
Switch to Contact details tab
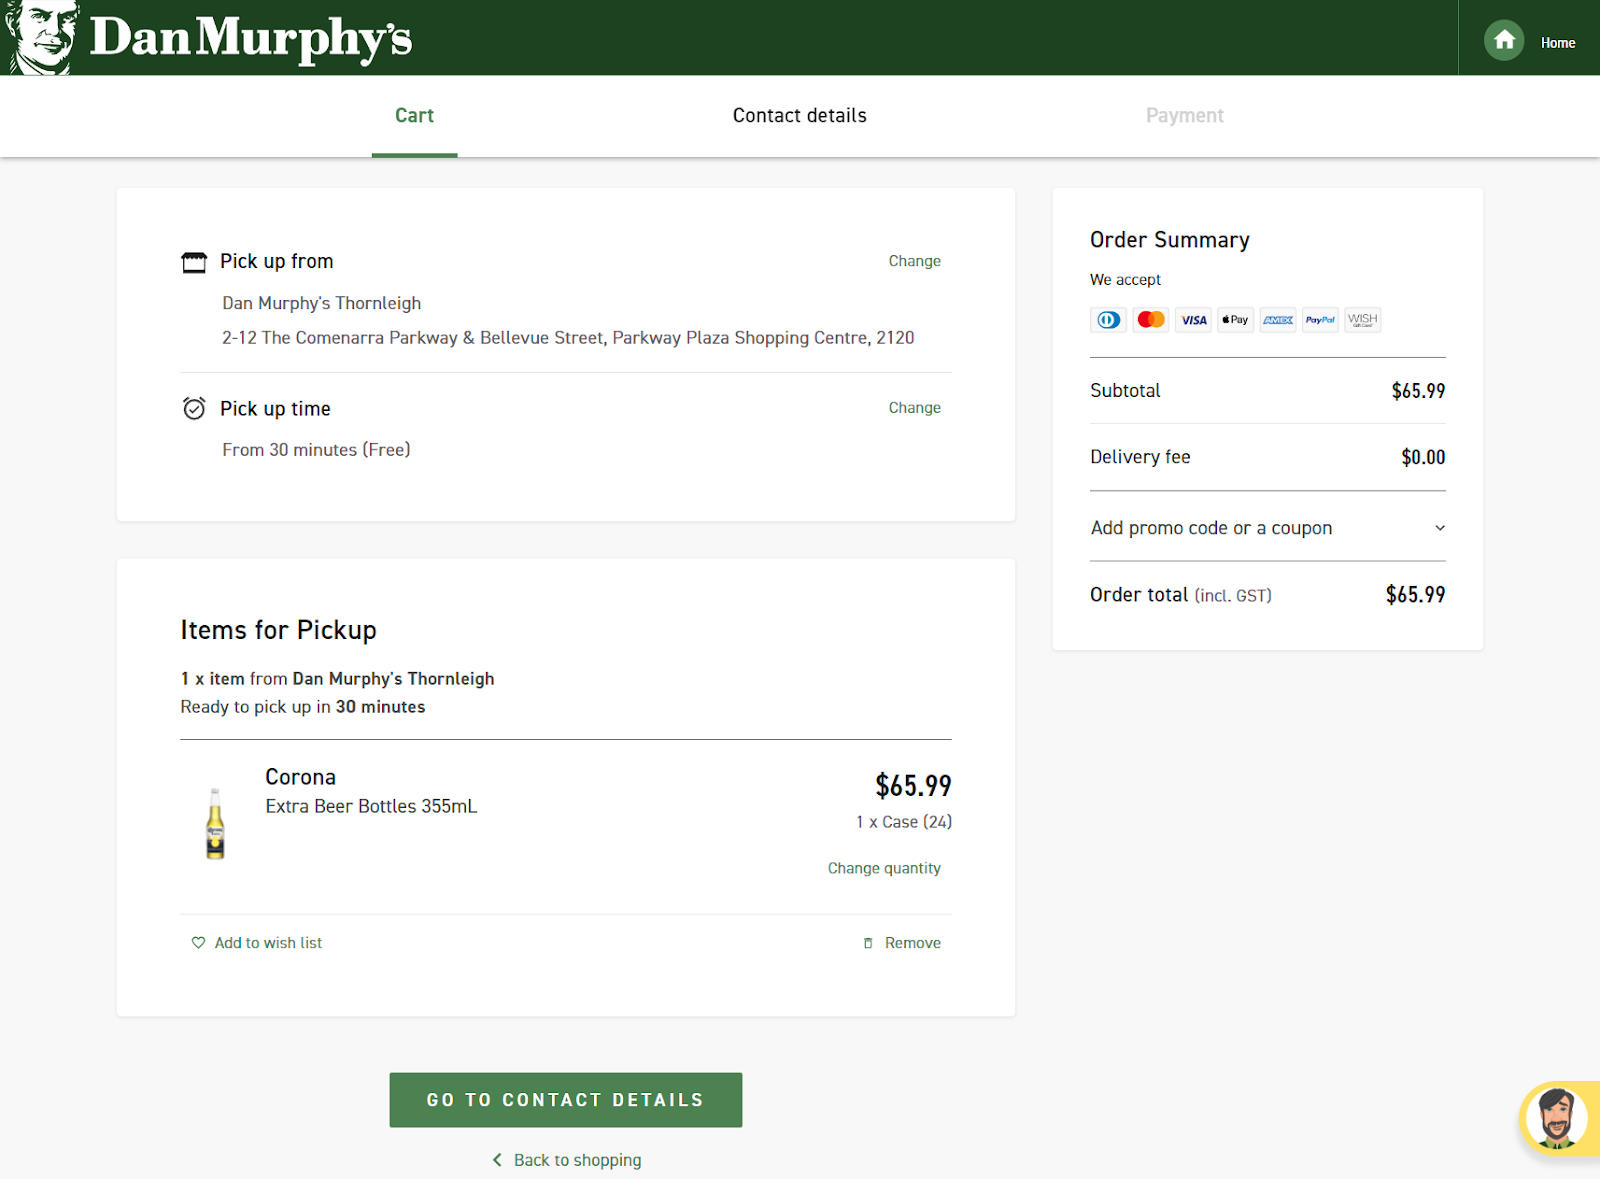(799, 116)
